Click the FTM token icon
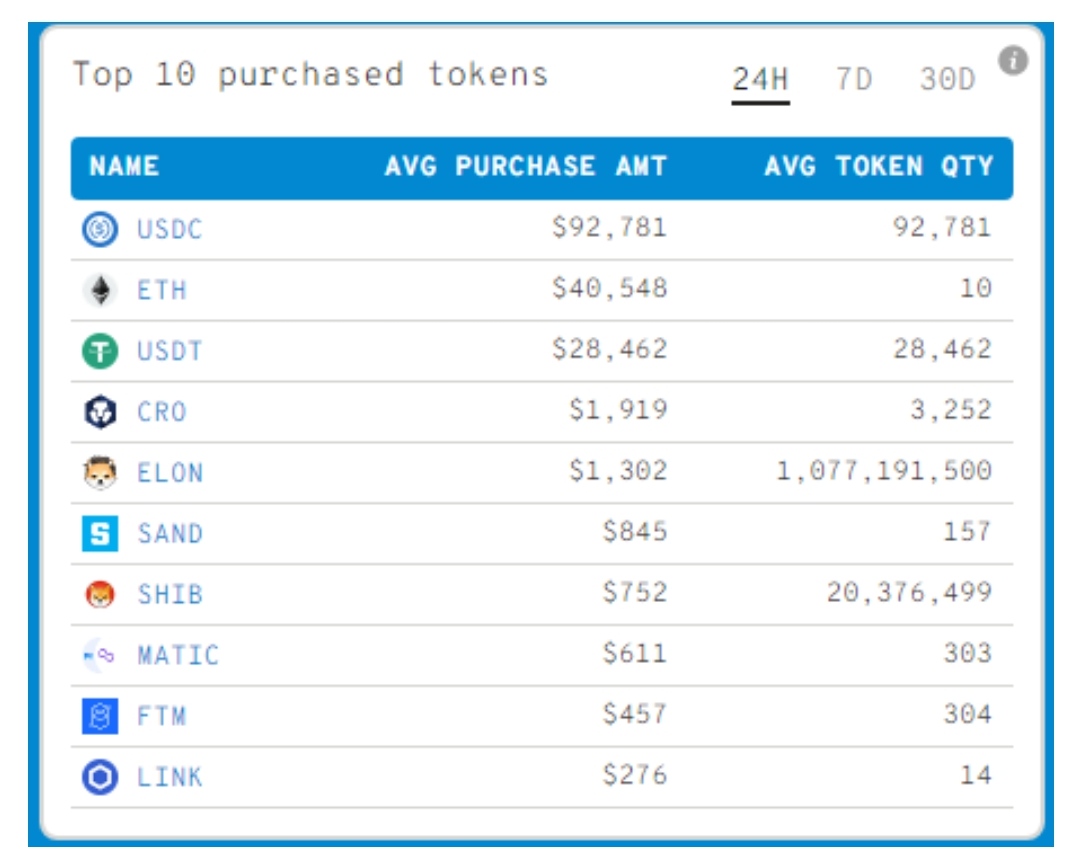 [x=100, y=716]
